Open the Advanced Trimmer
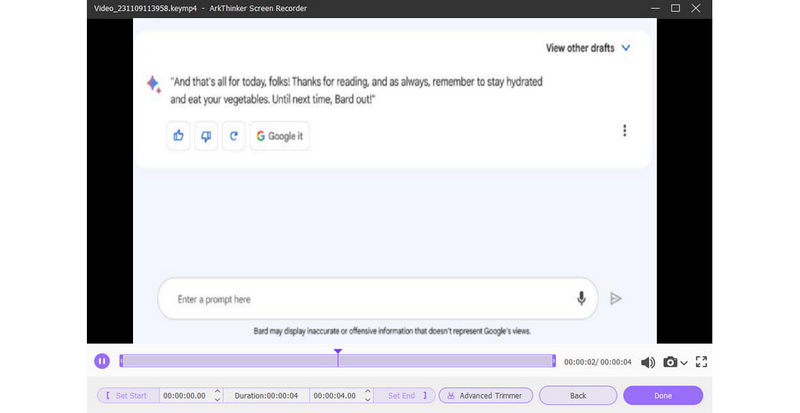This screenshot has width=800, height=413. (486, 396)
